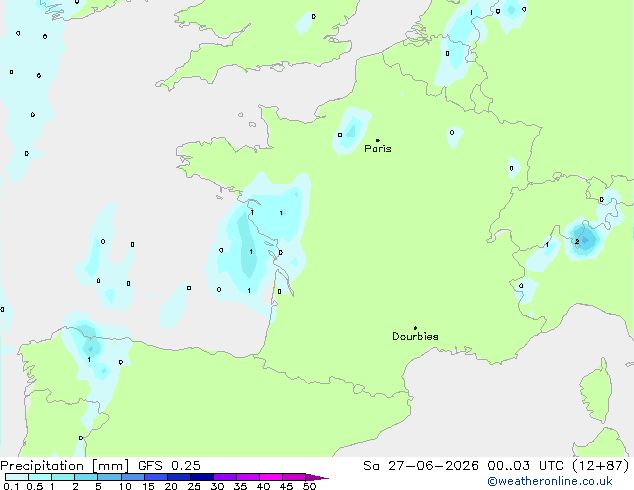Viewport: 634px width, 490px height.
Task: Open the weatheronline.co.uk copyright link
Action: click(550, 481)
